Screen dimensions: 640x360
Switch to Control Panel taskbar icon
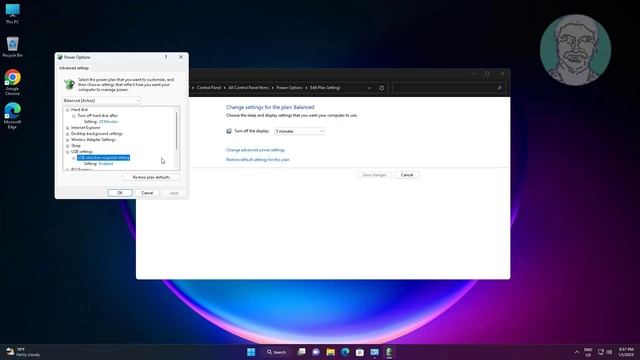pos(374,352)
